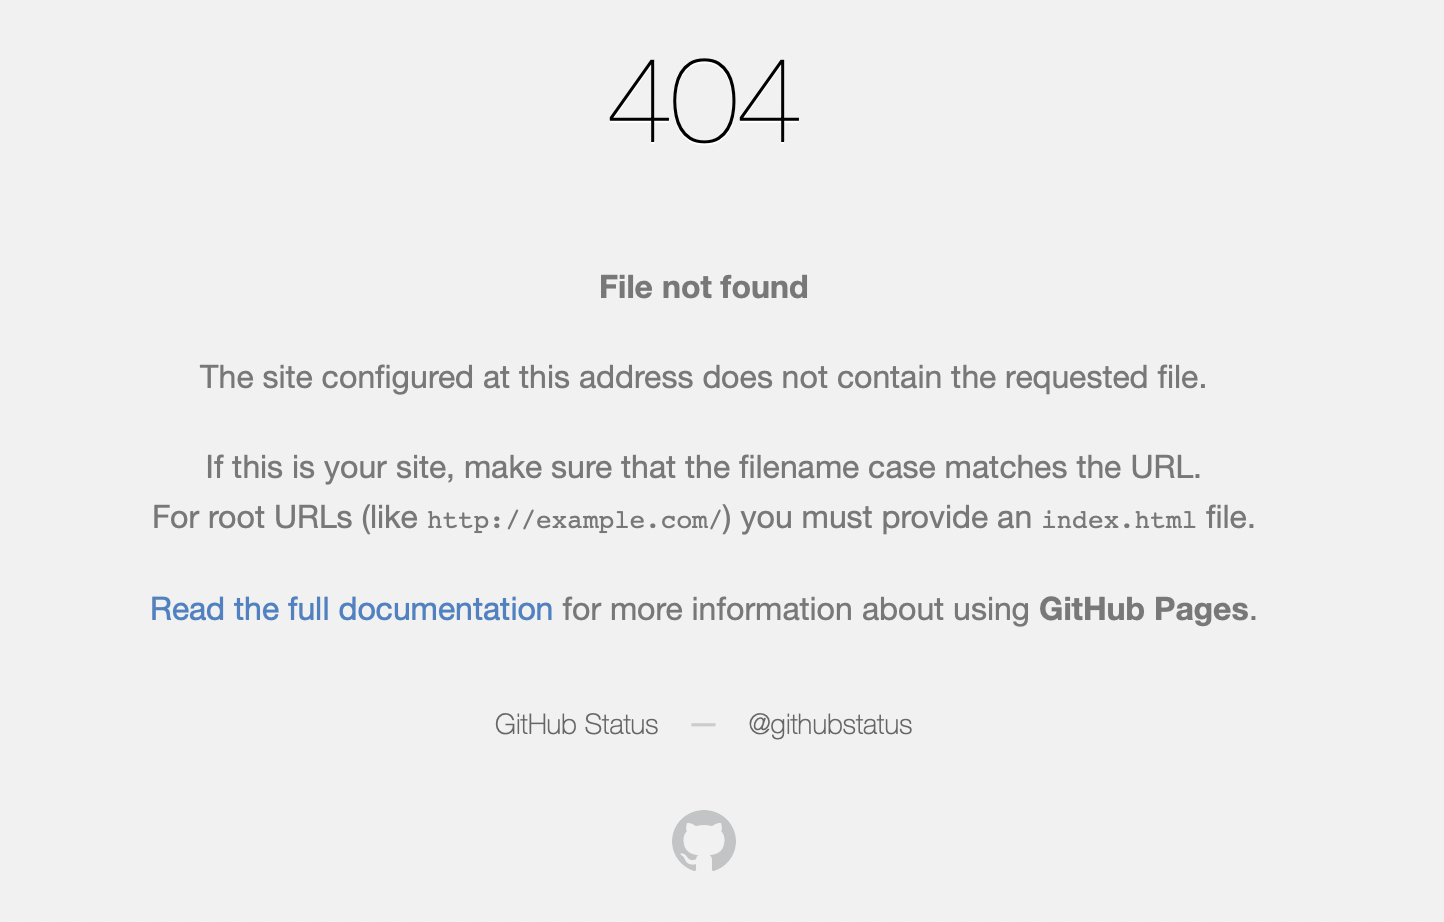
Task: Open the Read the full documentation link
Action: [x=351, y=609]
